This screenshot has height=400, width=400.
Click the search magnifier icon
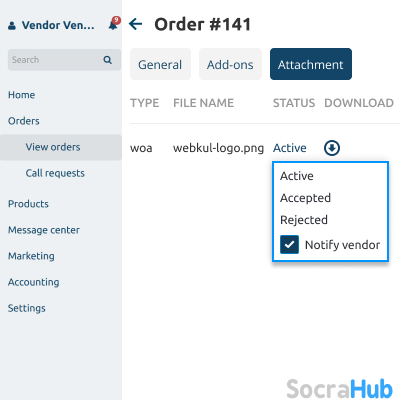[x=107, y=60]
